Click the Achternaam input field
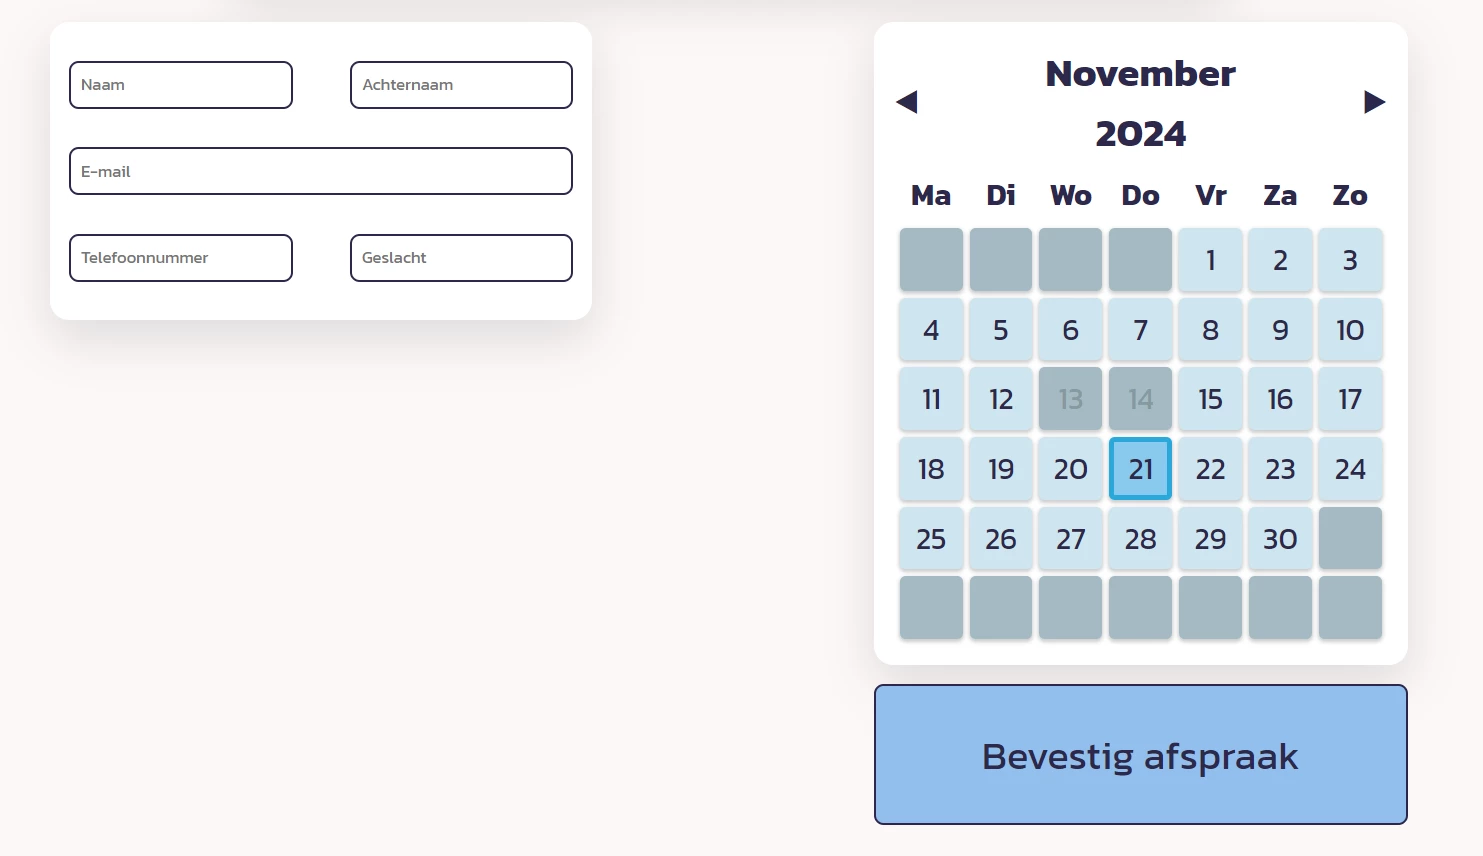1483x856 pixels. pos(461,85)
